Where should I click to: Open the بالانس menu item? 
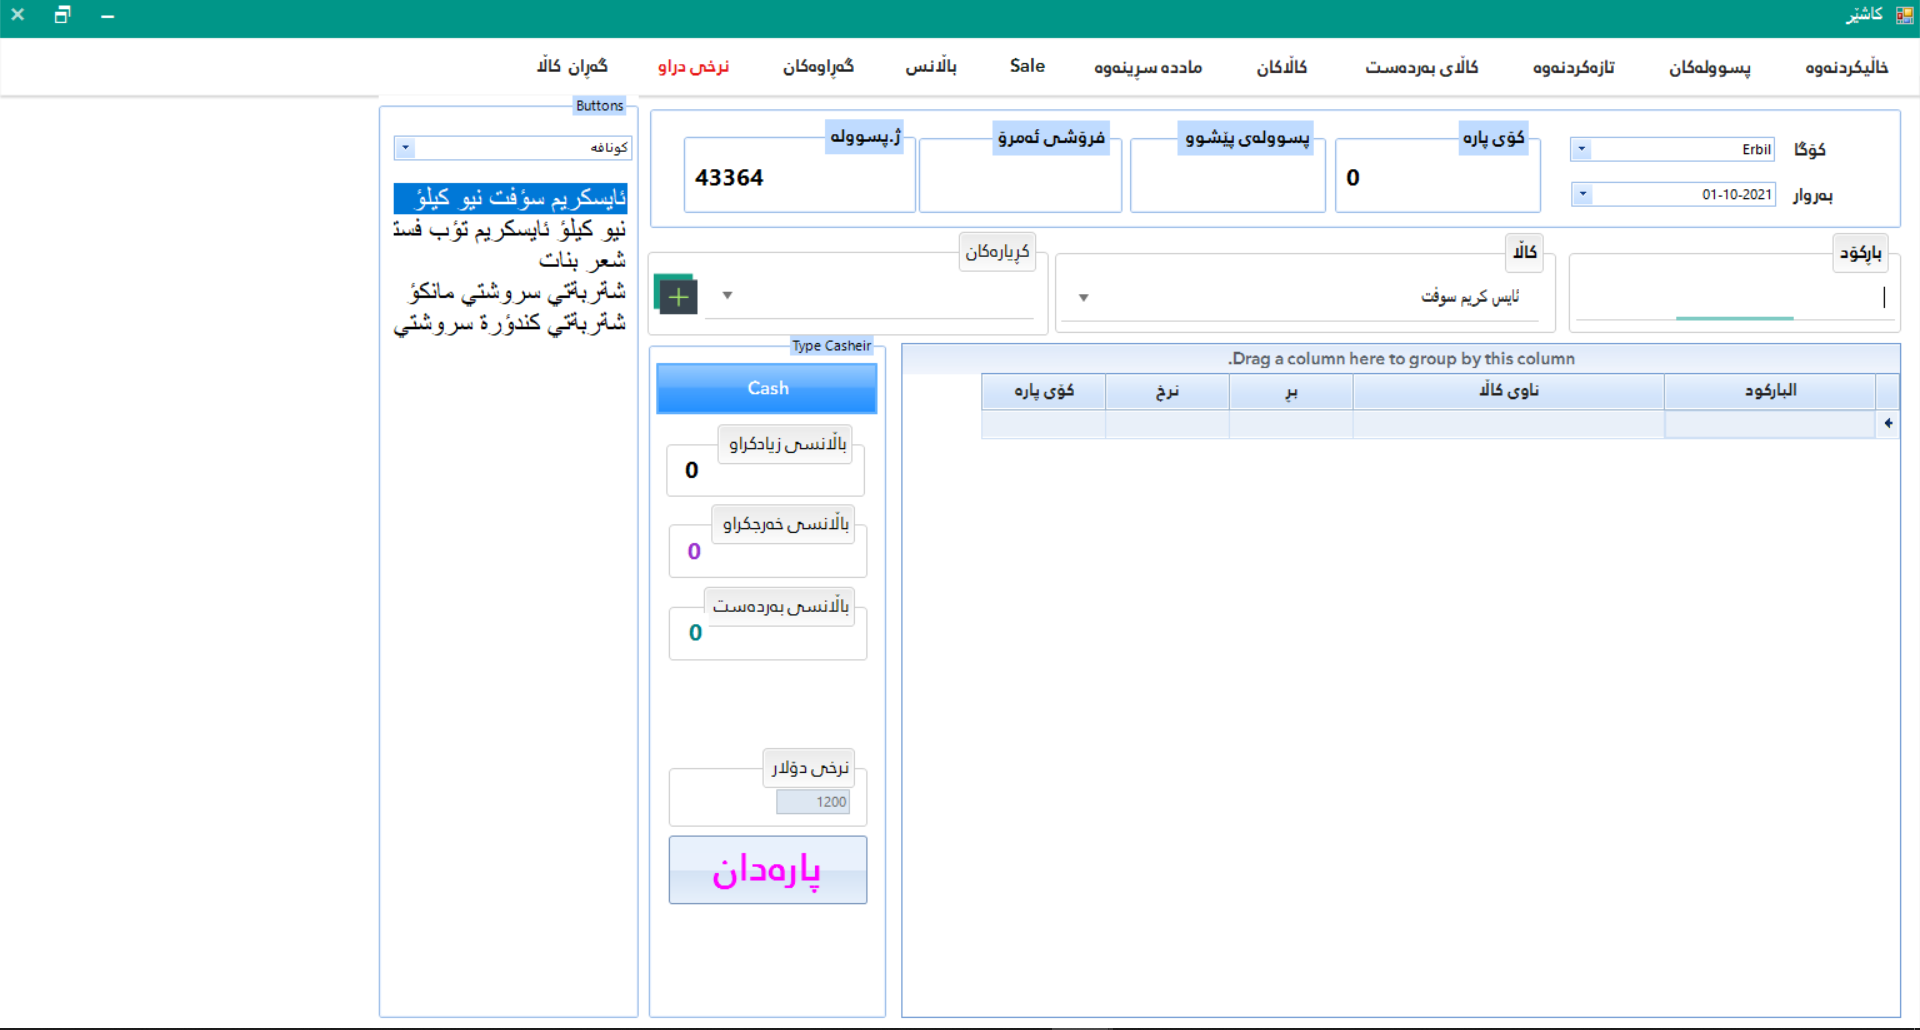pyautogui.click(x=933, y=67)
